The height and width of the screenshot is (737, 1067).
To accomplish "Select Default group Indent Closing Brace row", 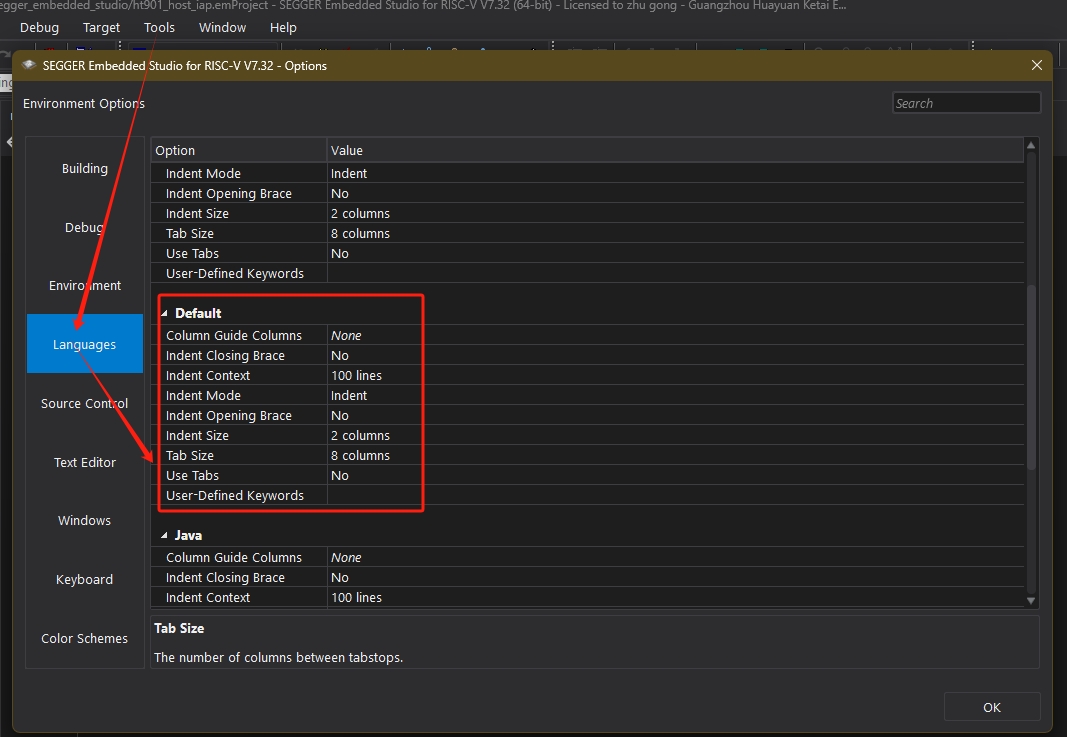I will [588, 355].
